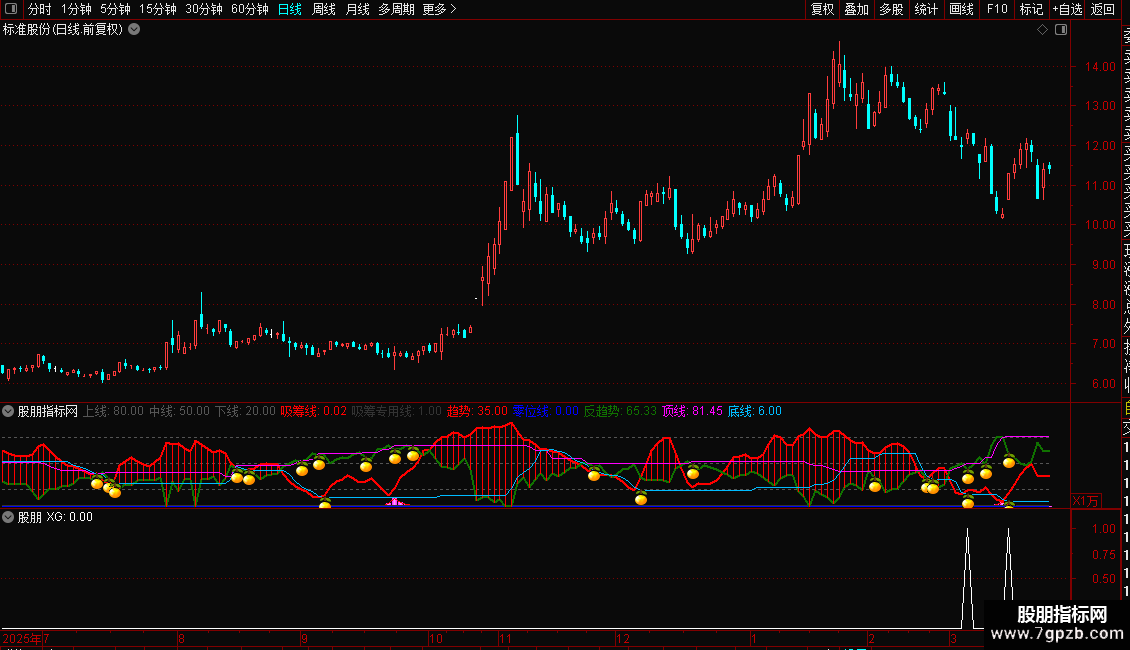Click the 上线: 80.00 label

click(x=113, y=411)
